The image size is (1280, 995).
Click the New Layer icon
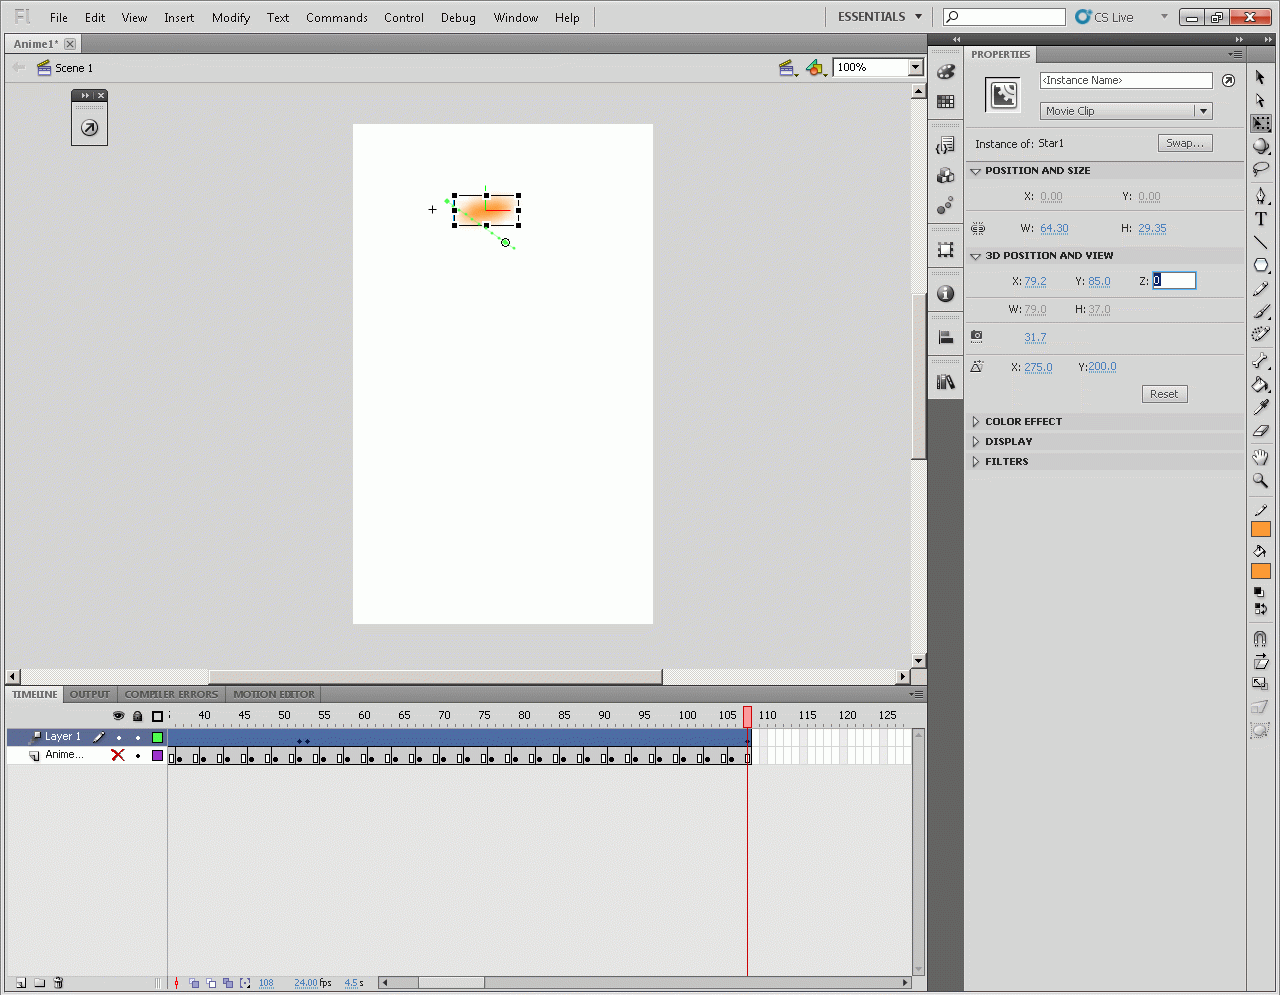[x=21, y=983]
